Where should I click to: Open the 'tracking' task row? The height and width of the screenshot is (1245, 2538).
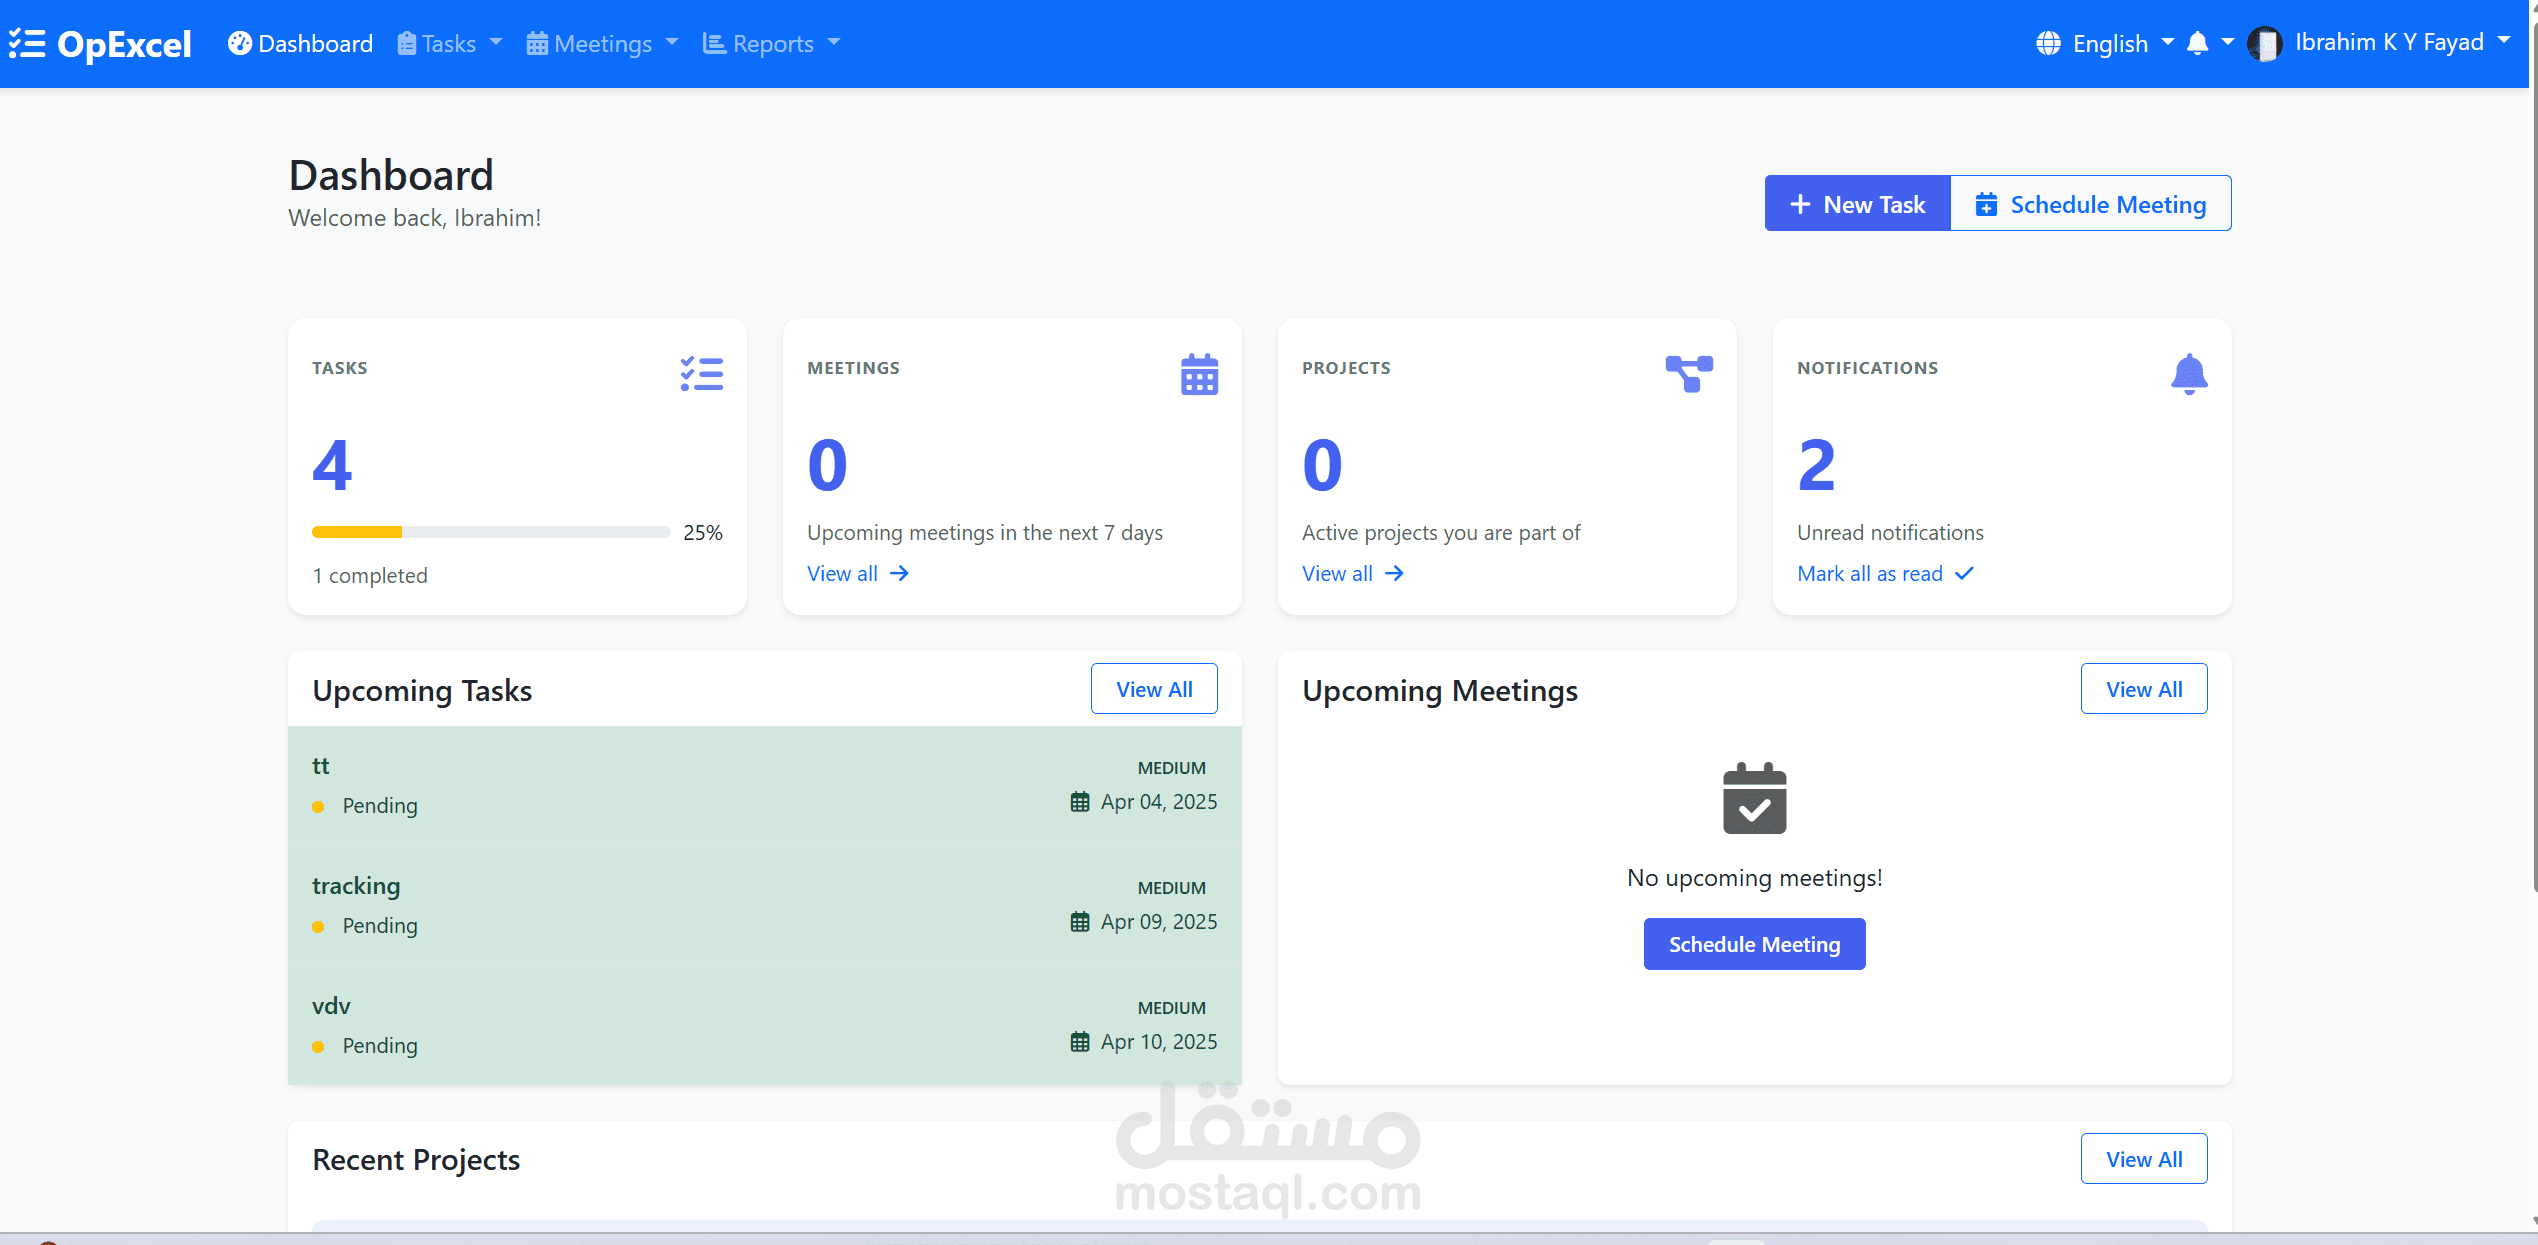[764, 905]
